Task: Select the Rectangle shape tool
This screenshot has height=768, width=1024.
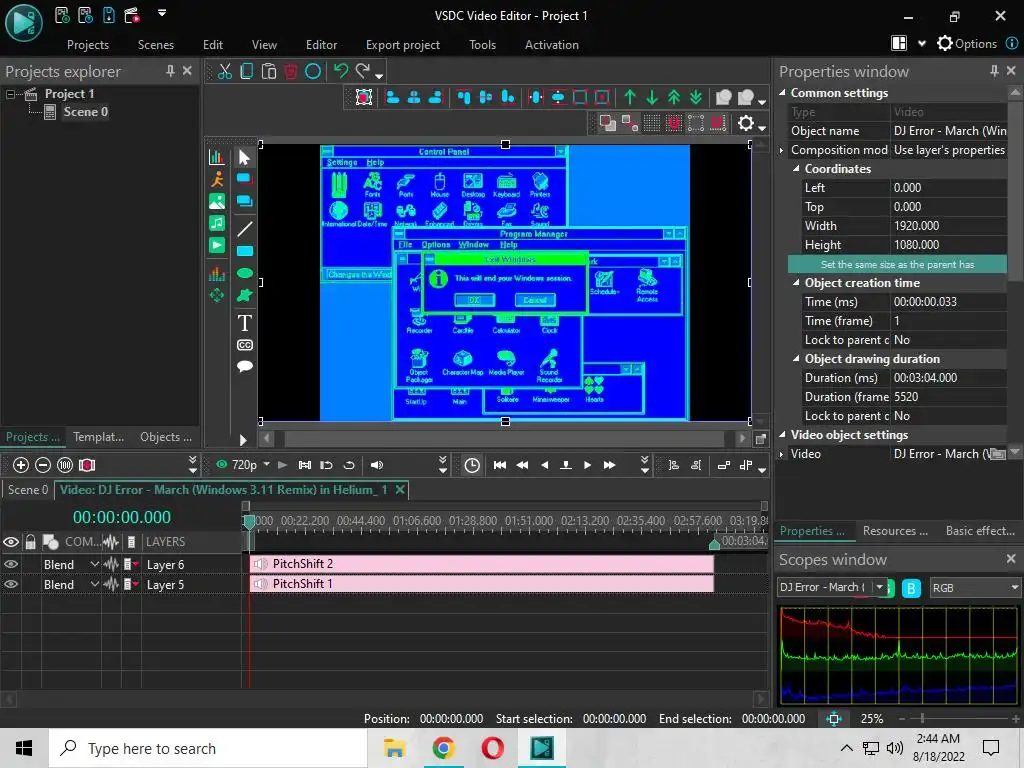Action: click(244, 251)
